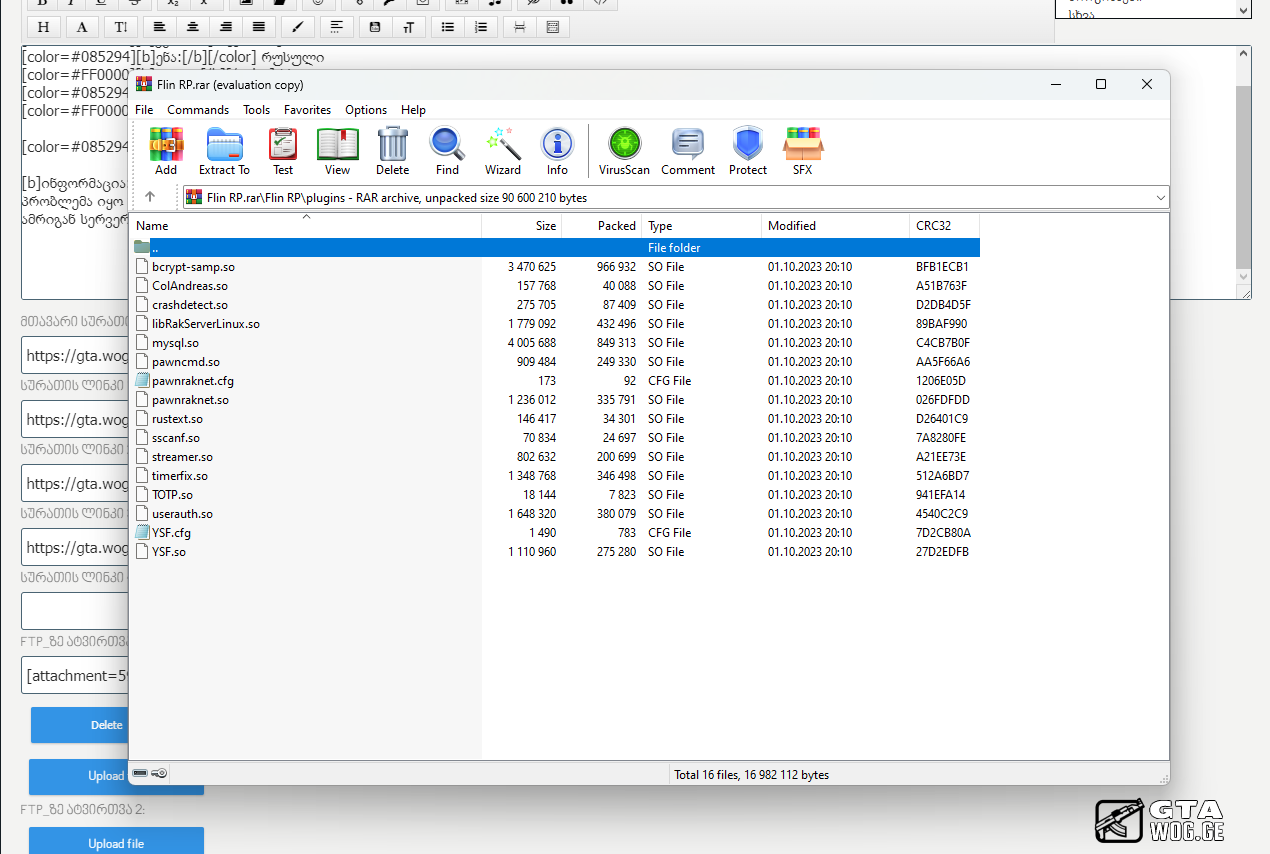Screen dimensions: 1270x854
Task: Sort list by Modified column header
Action: 792,226
